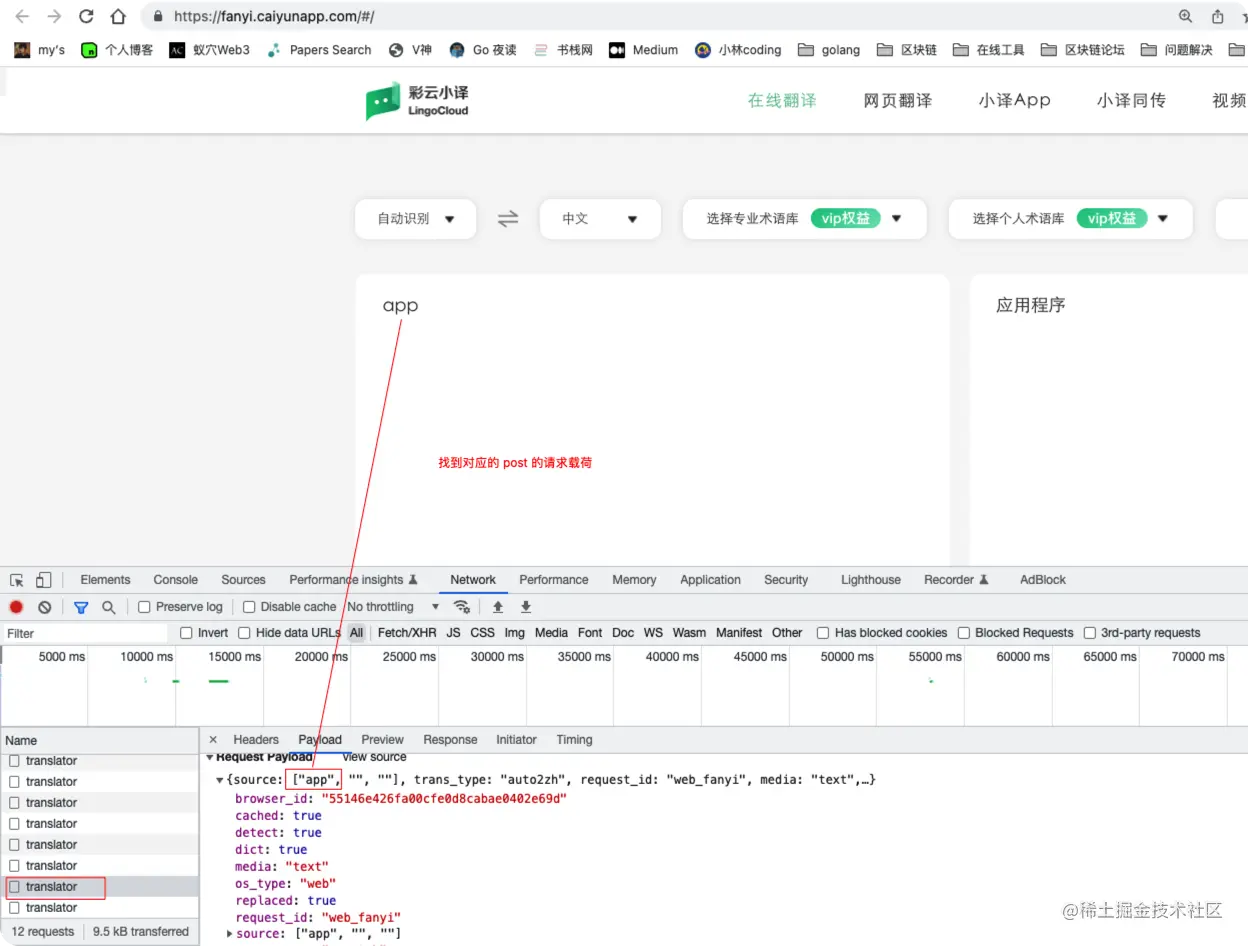Check the highlighted translator row checkbox

tap(14, 887)
